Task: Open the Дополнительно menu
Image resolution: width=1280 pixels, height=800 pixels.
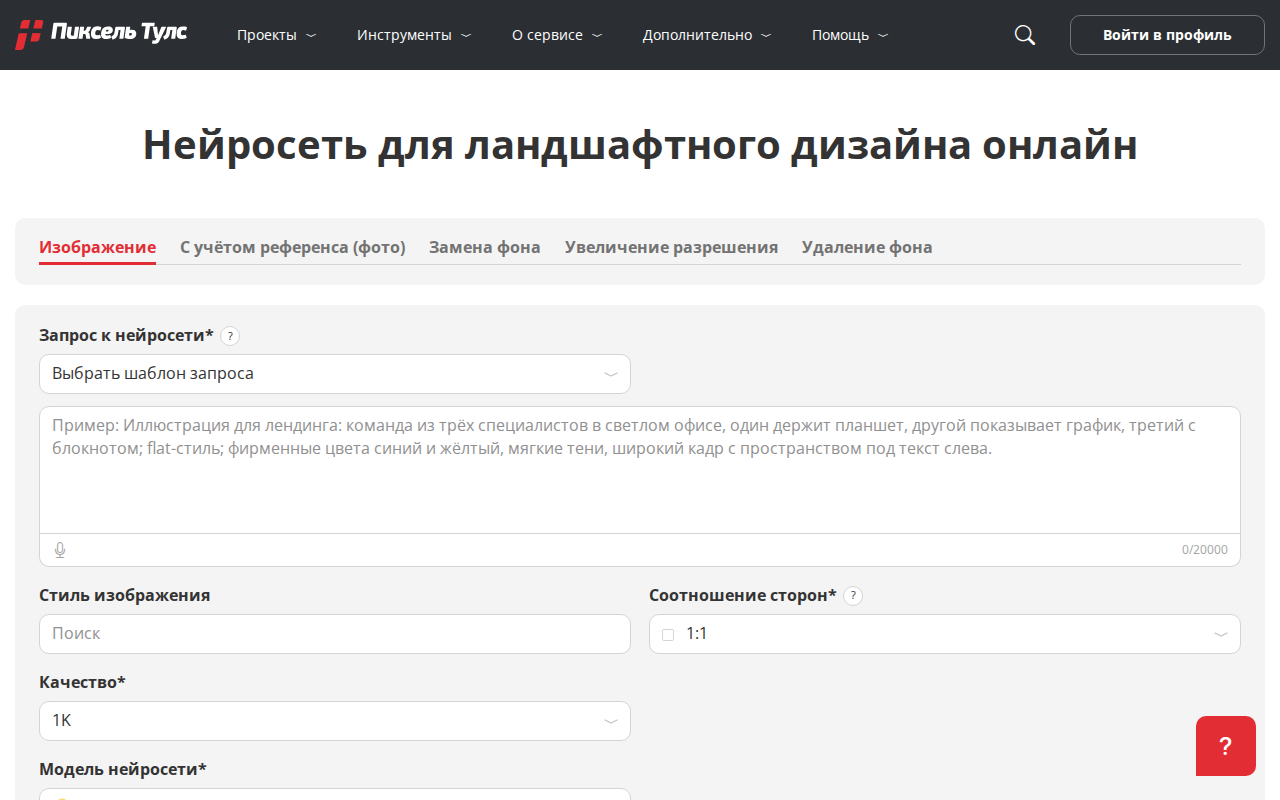Action: 707,35
